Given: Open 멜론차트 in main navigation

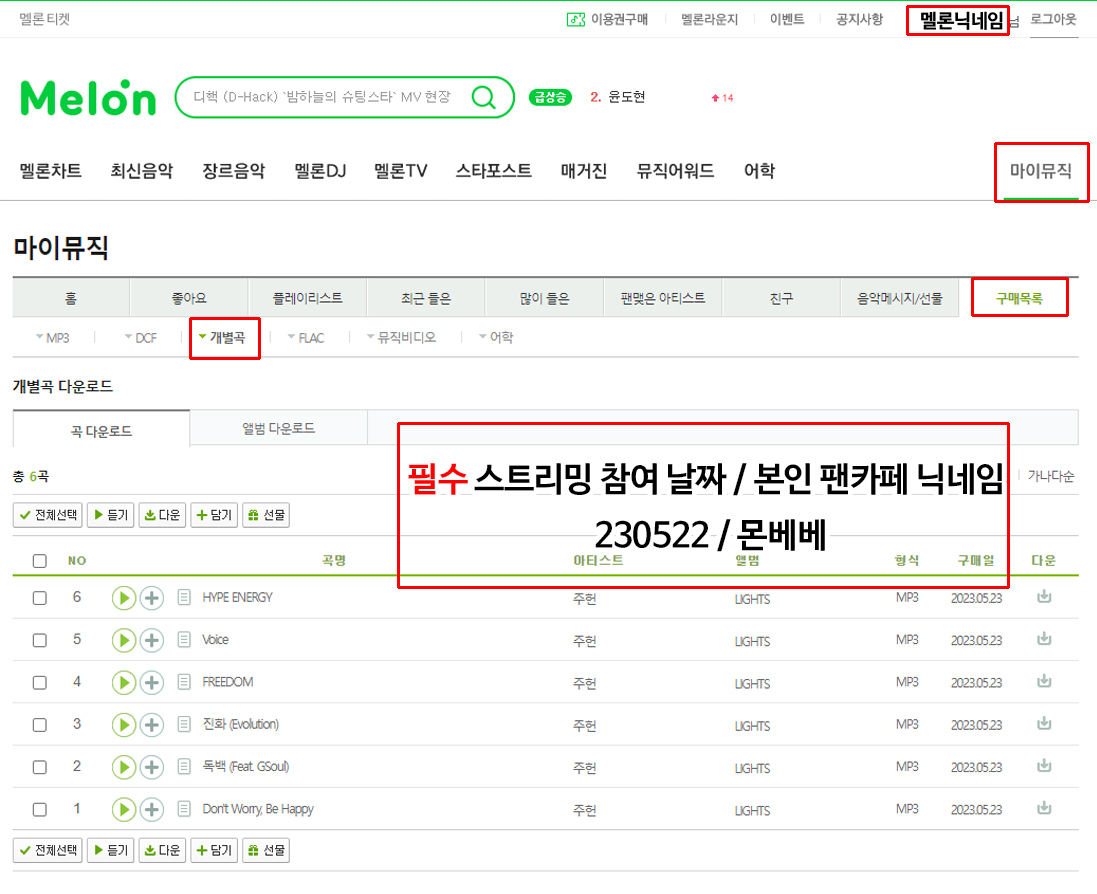Looking at the screenshot, I should [x=50, y=171].
